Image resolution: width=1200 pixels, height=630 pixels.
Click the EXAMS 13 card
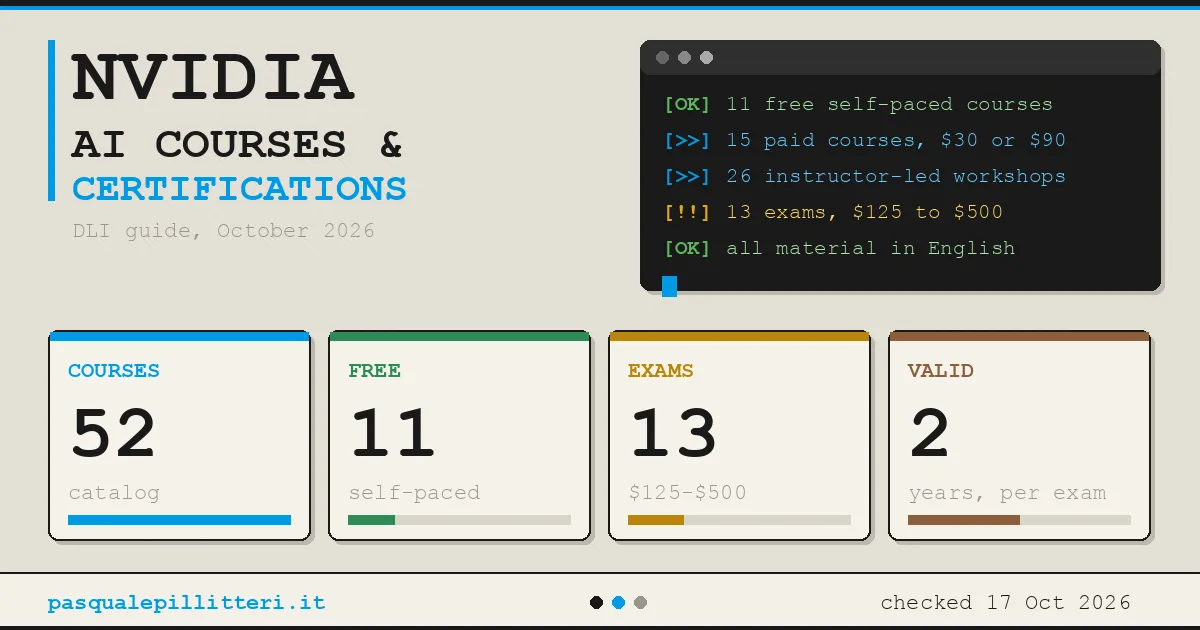point(740,435)
